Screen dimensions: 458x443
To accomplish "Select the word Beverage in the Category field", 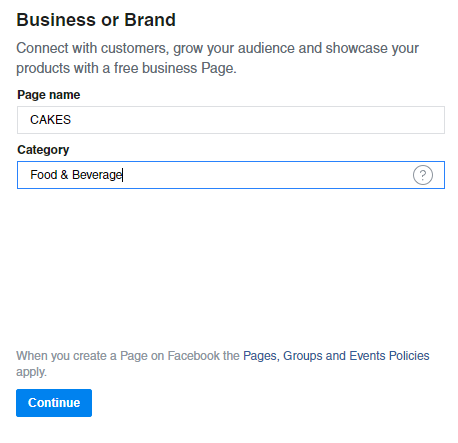I will [x=97, y=175].
